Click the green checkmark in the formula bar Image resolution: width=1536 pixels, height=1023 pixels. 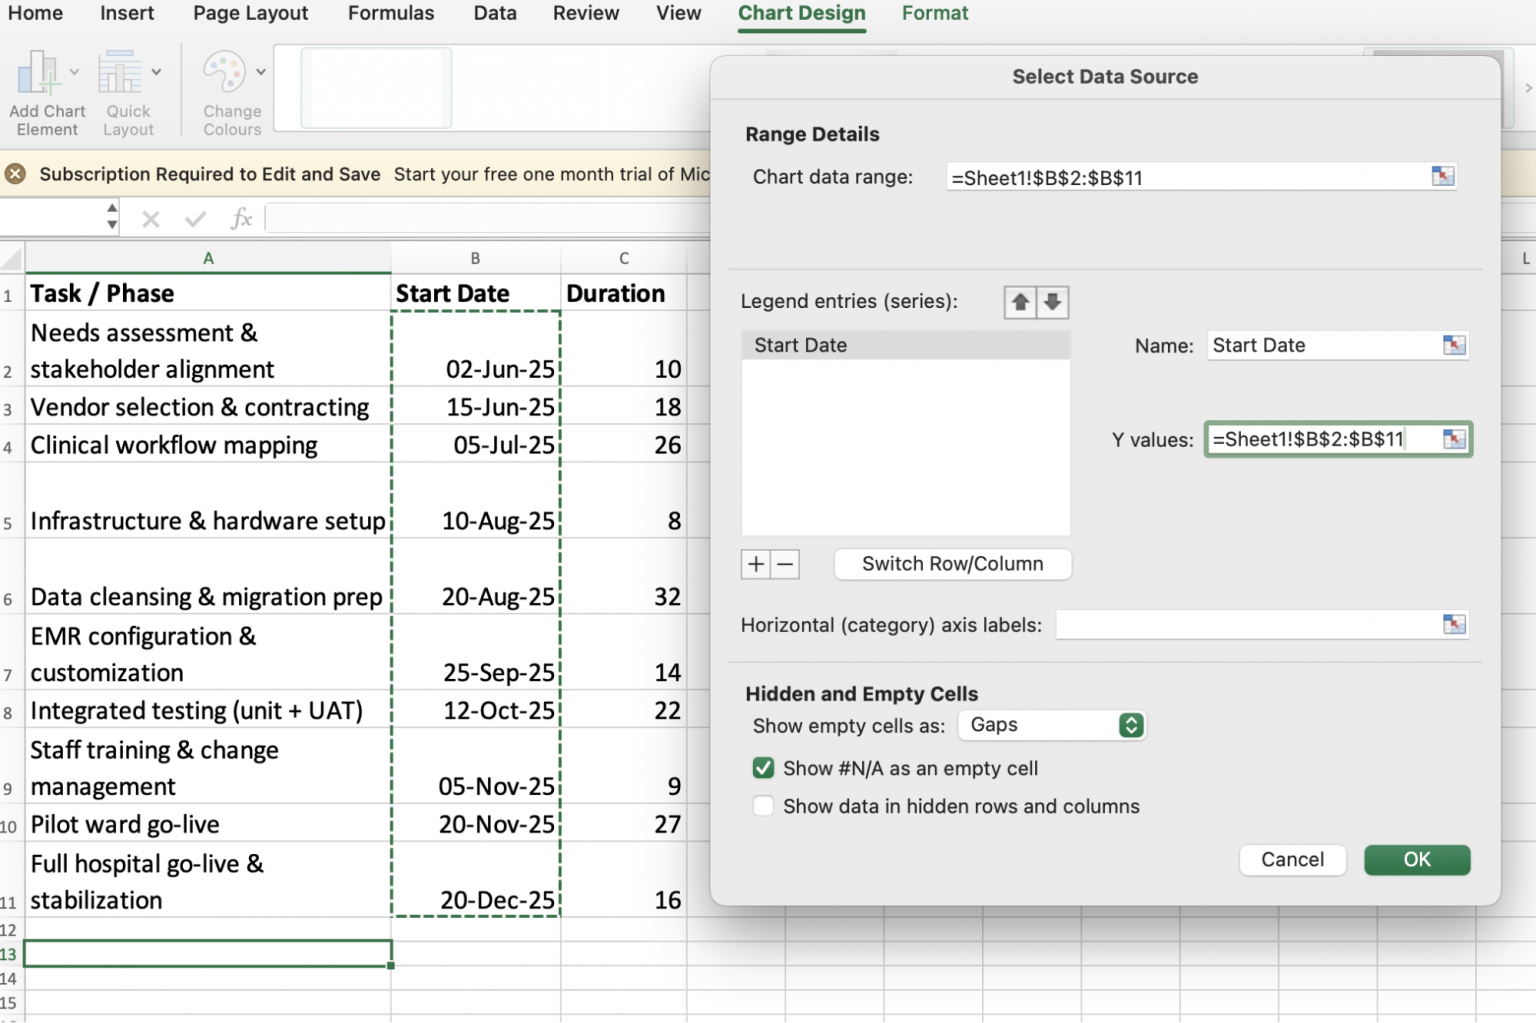click(195, 218)
